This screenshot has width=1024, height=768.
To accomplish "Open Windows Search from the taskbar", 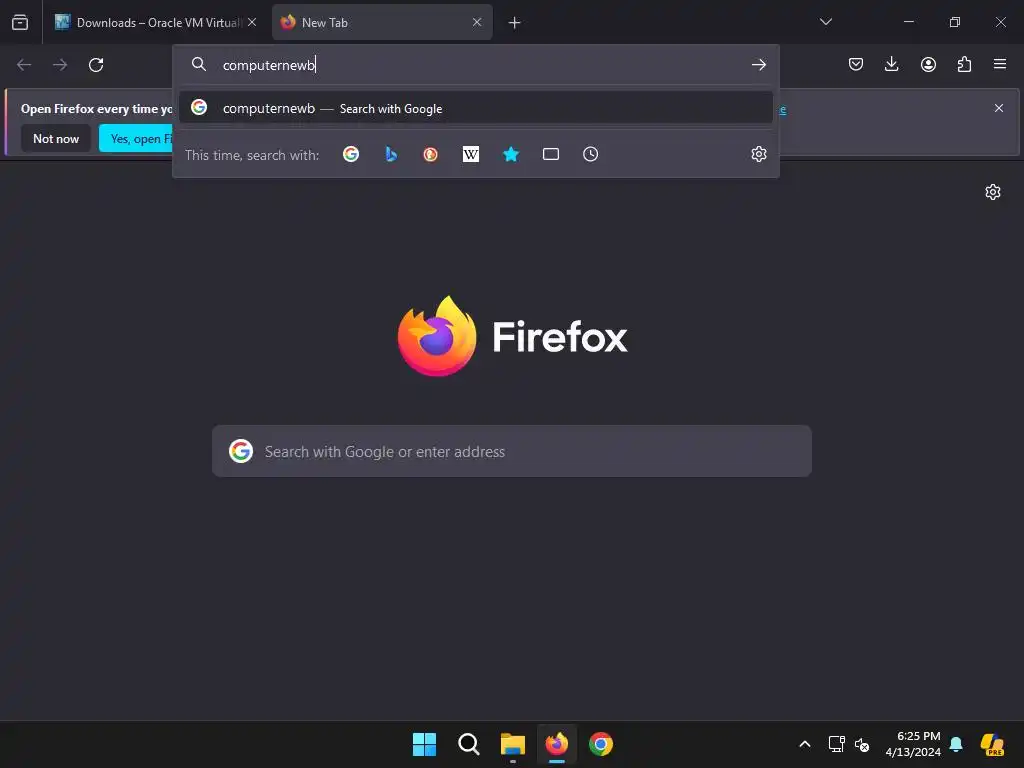I will 468,744.
